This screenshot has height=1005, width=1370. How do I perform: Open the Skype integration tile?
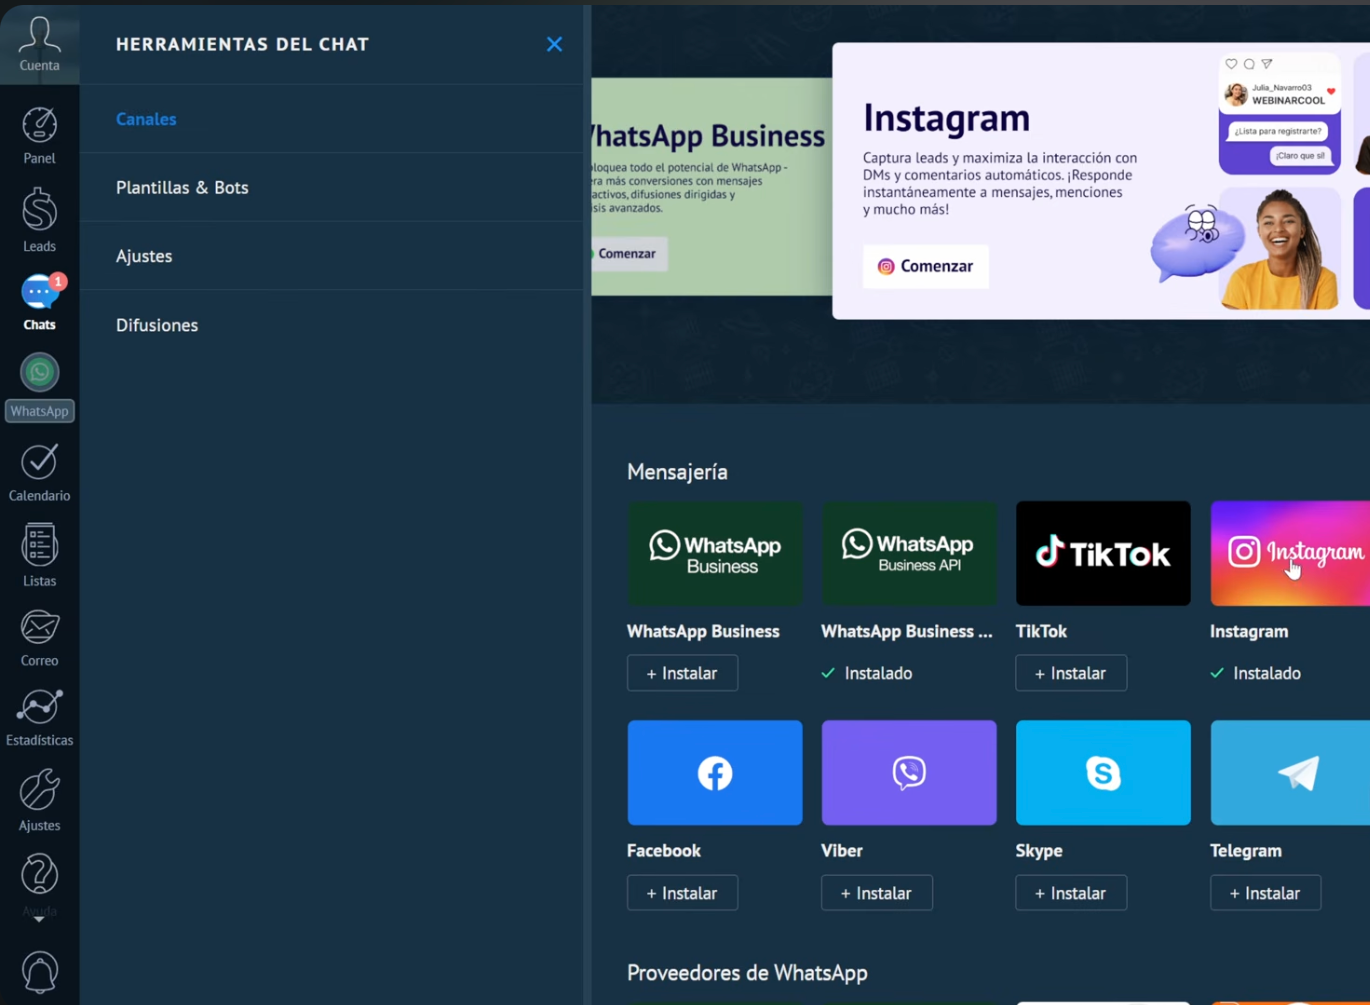[x=1103, y=773]
